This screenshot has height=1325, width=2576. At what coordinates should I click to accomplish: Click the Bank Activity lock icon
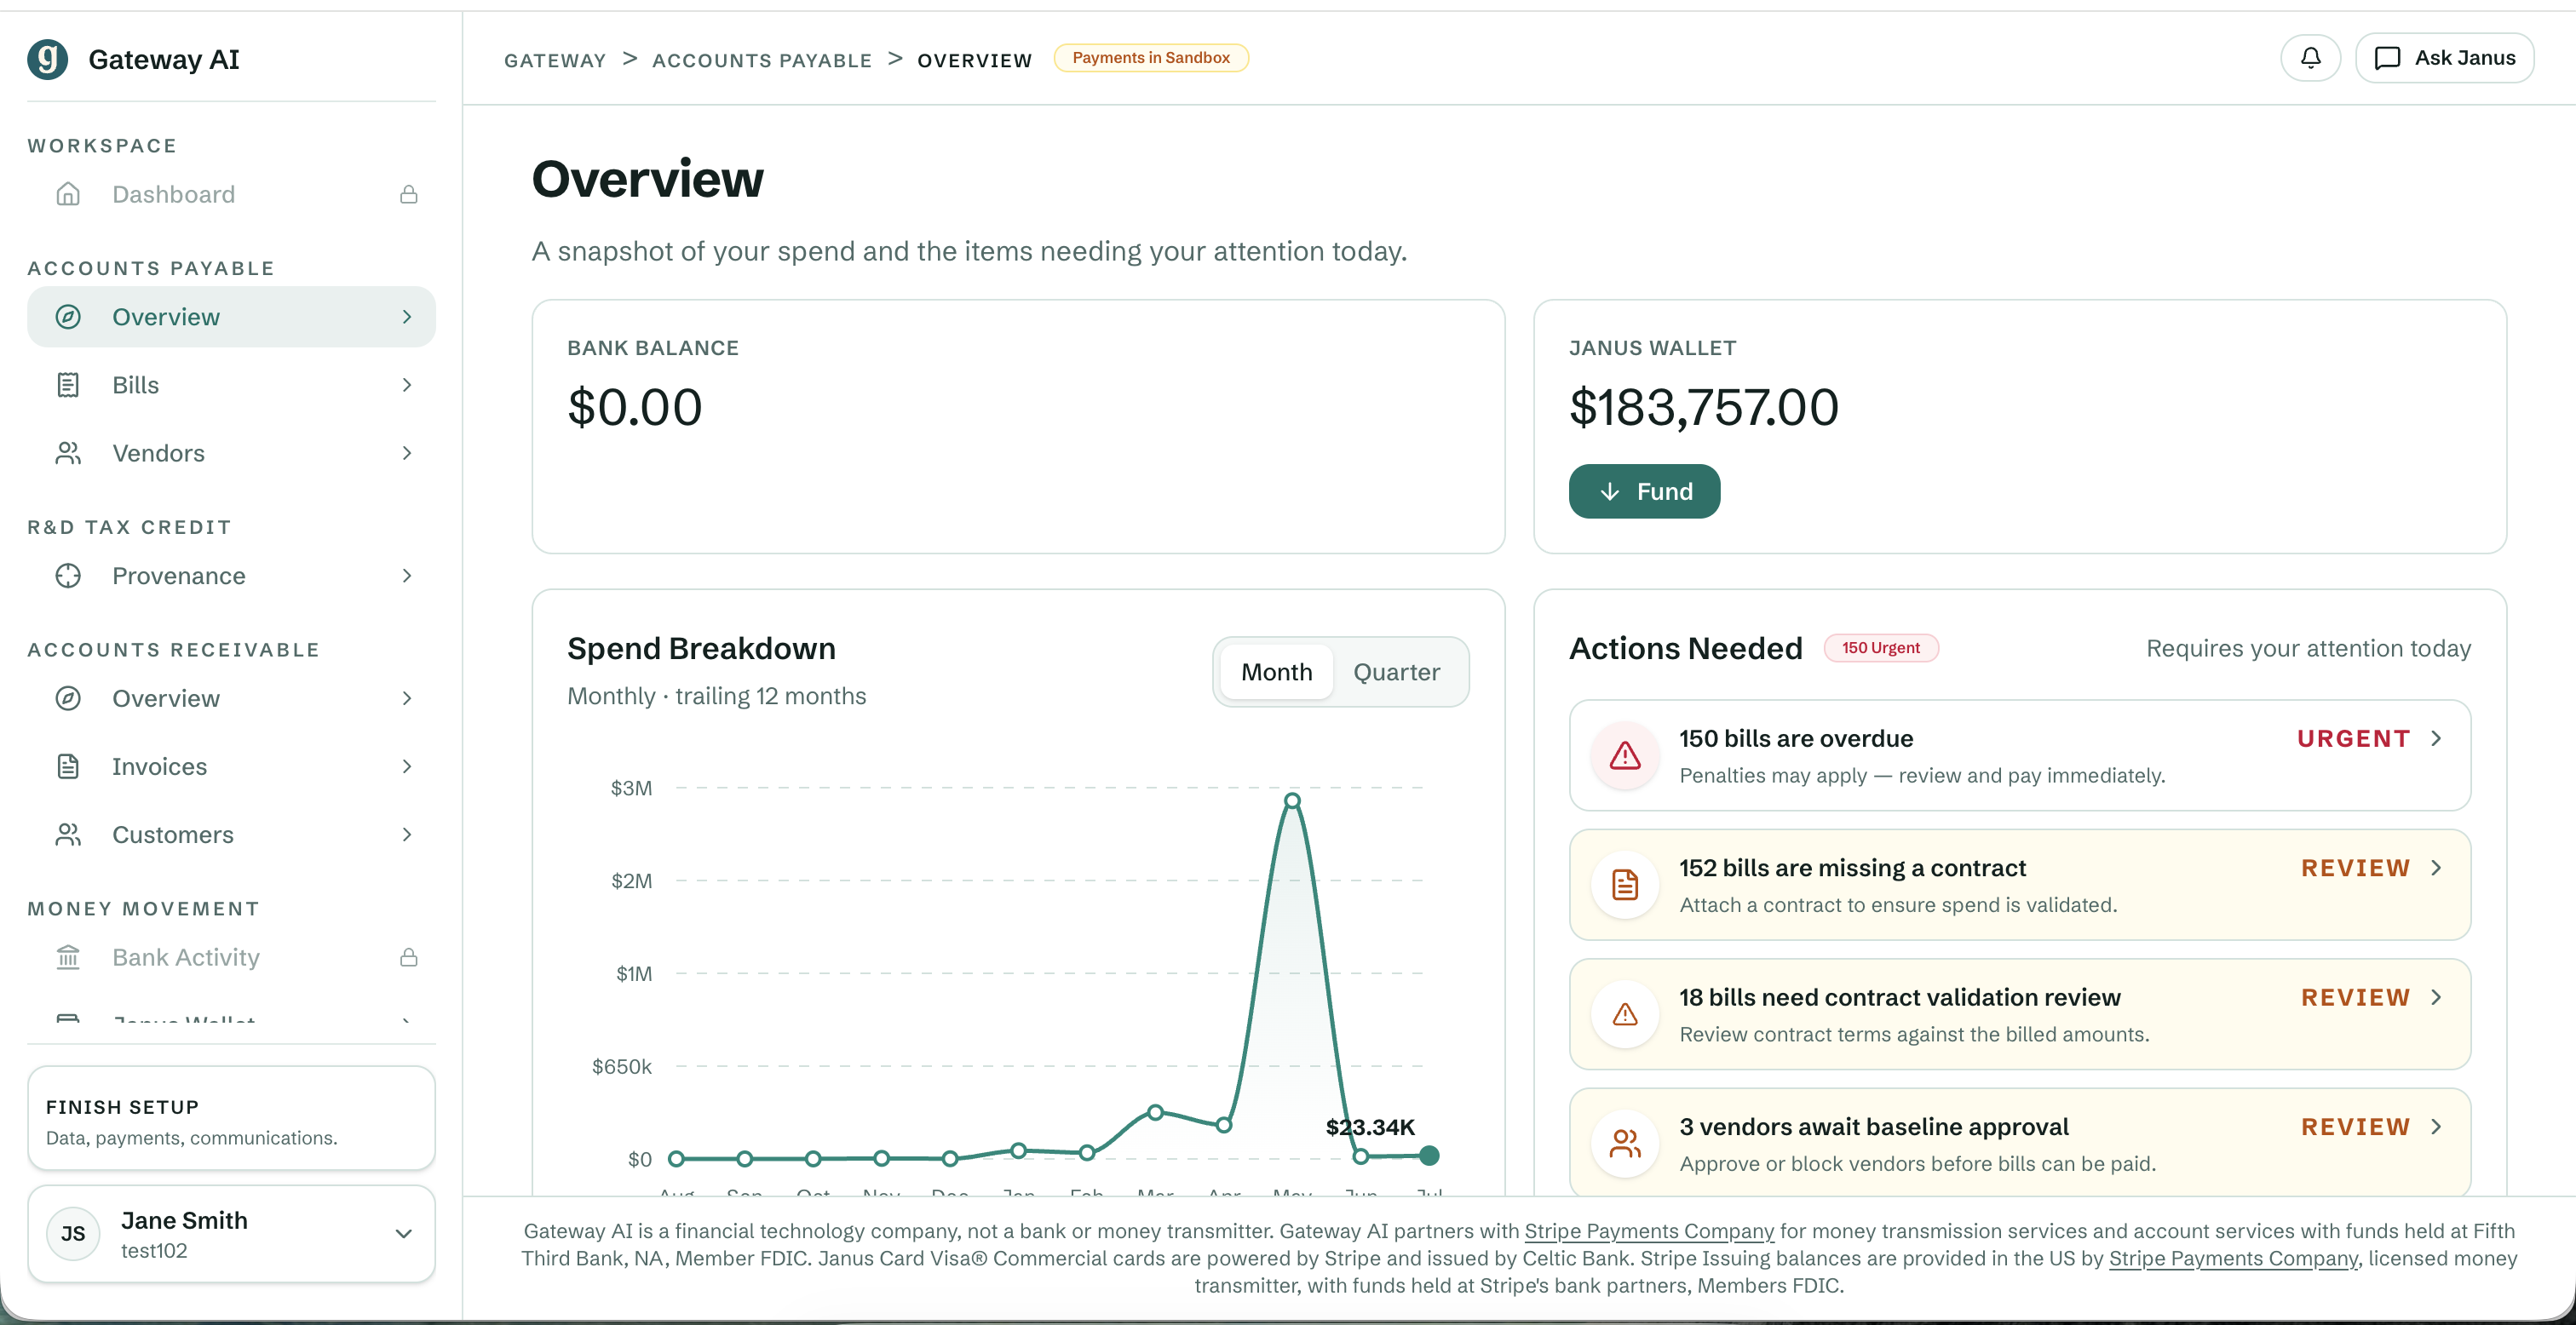[408, 957]
